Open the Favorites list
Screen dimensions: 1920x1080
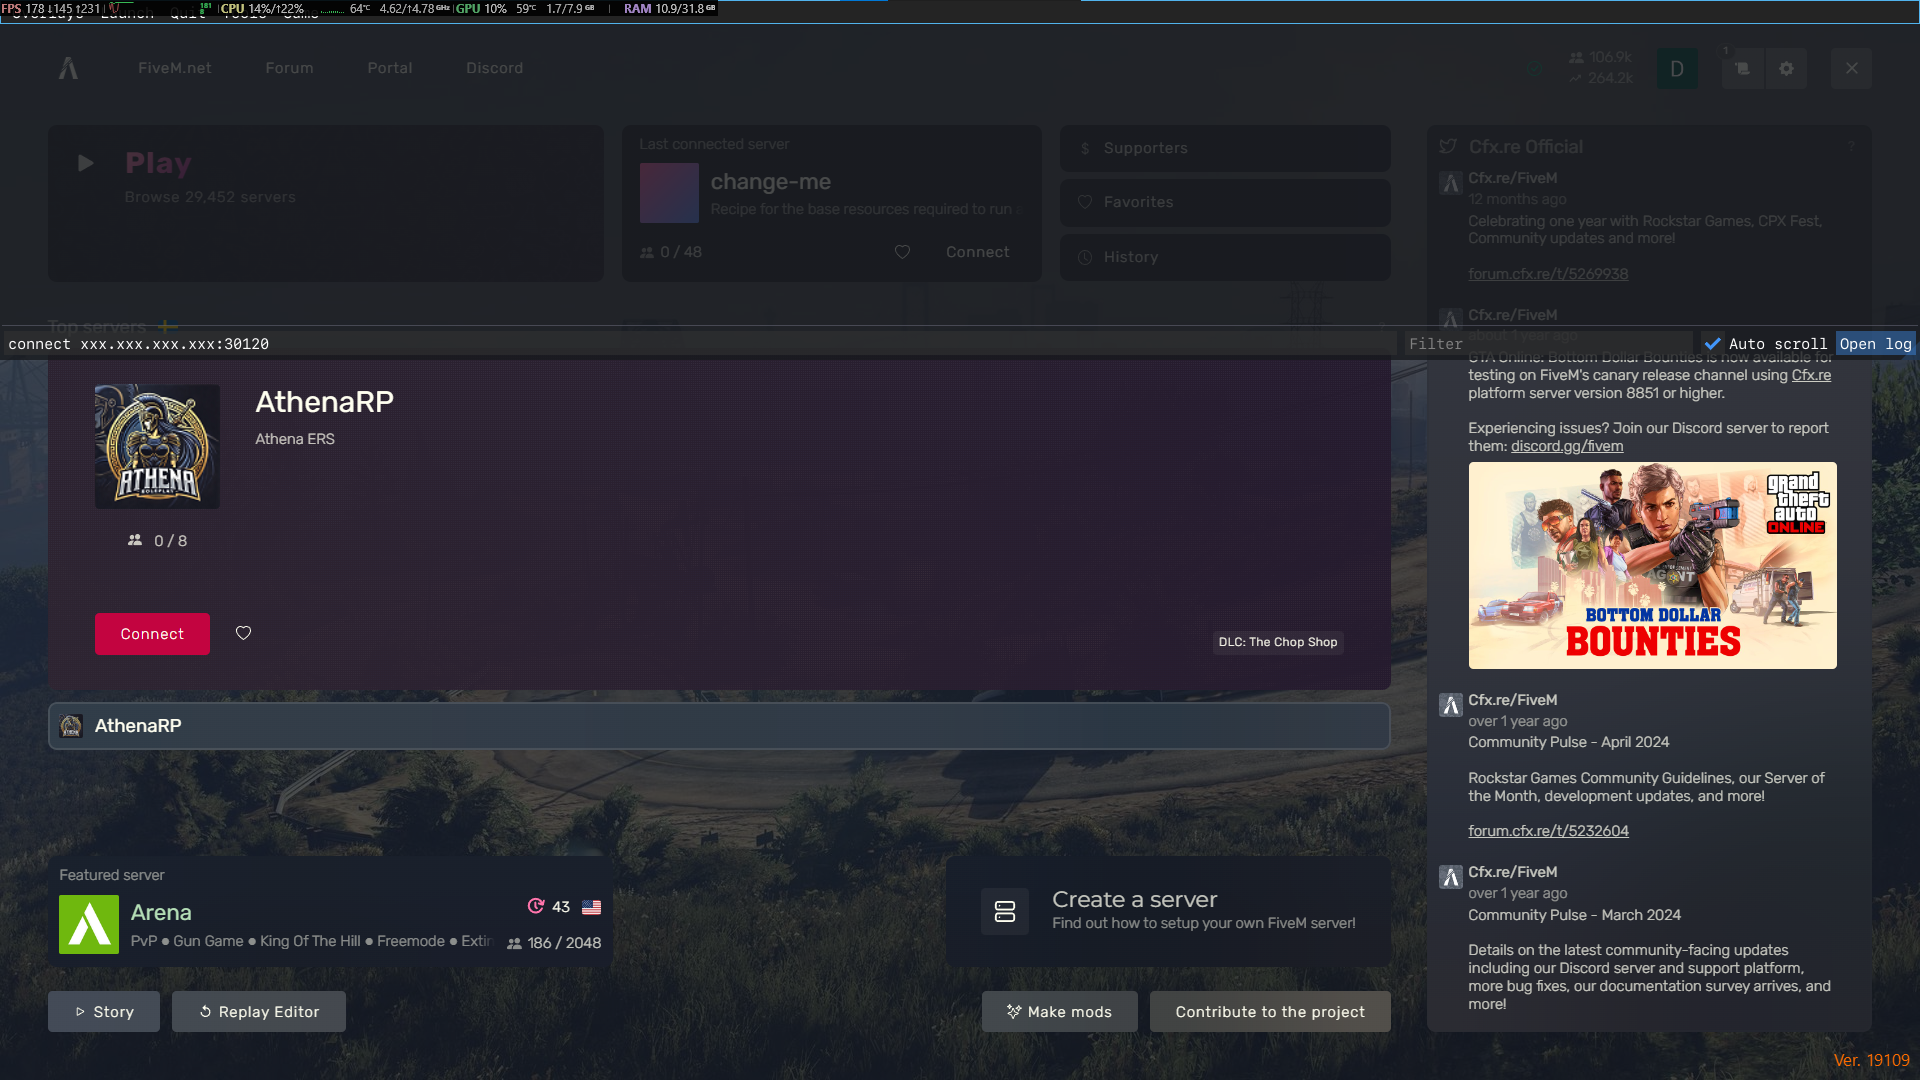coord(1225,202)
